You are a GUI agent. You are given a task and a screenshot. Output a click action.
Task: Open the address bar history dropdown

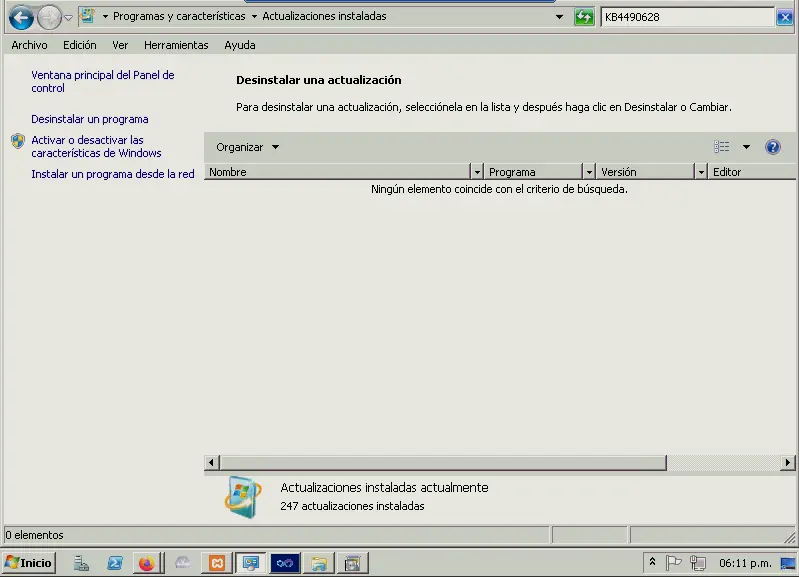coord(559,17)
